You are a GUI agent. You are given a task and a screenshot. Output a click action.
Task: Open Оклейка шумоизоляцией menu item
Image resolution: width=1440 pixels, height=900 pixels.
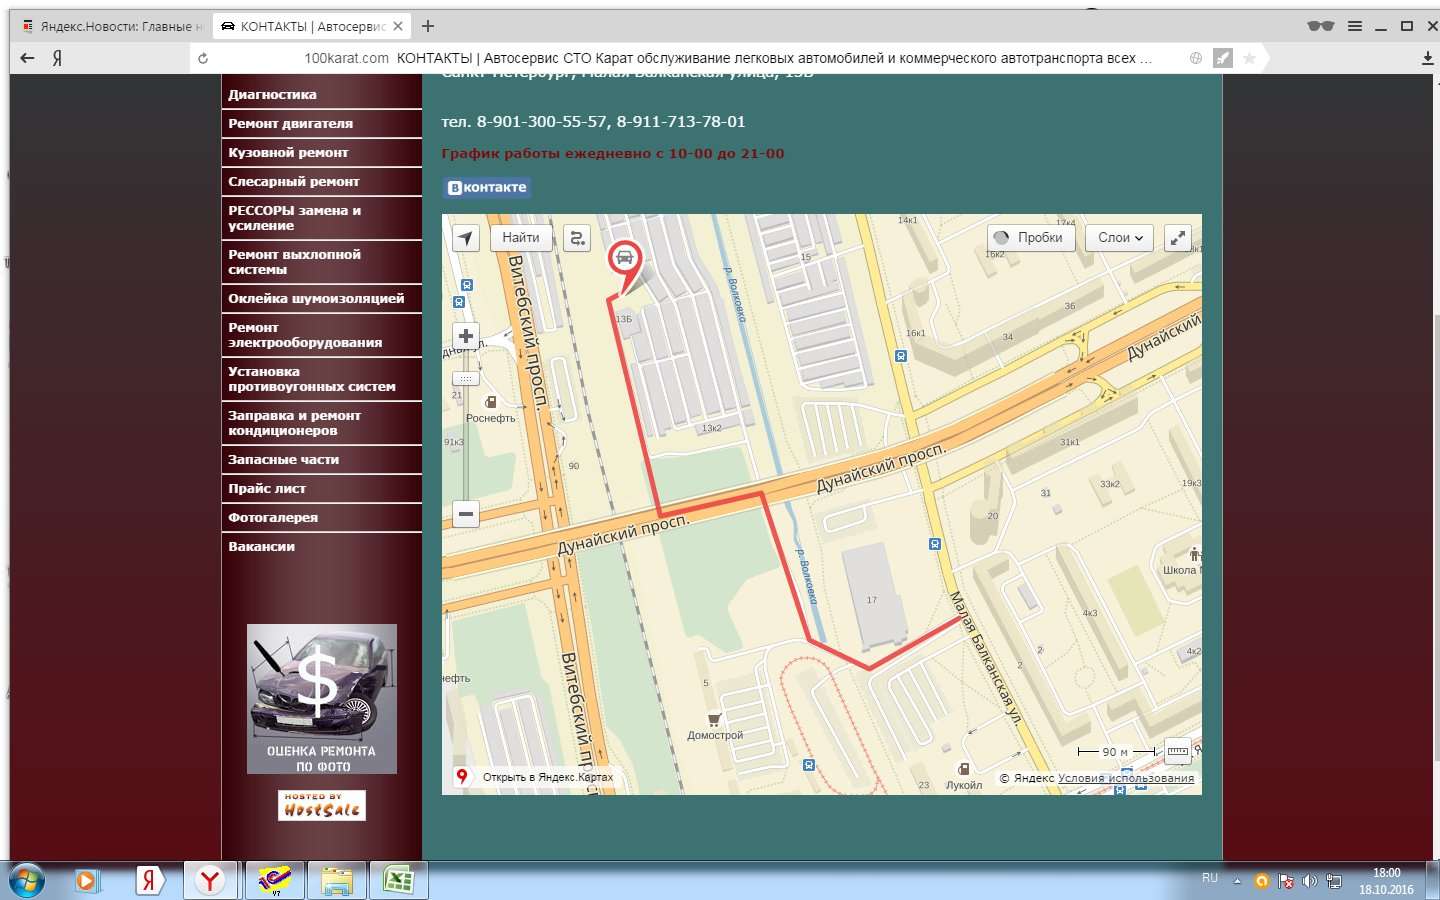pyautogui.click(x=322, y=299)
